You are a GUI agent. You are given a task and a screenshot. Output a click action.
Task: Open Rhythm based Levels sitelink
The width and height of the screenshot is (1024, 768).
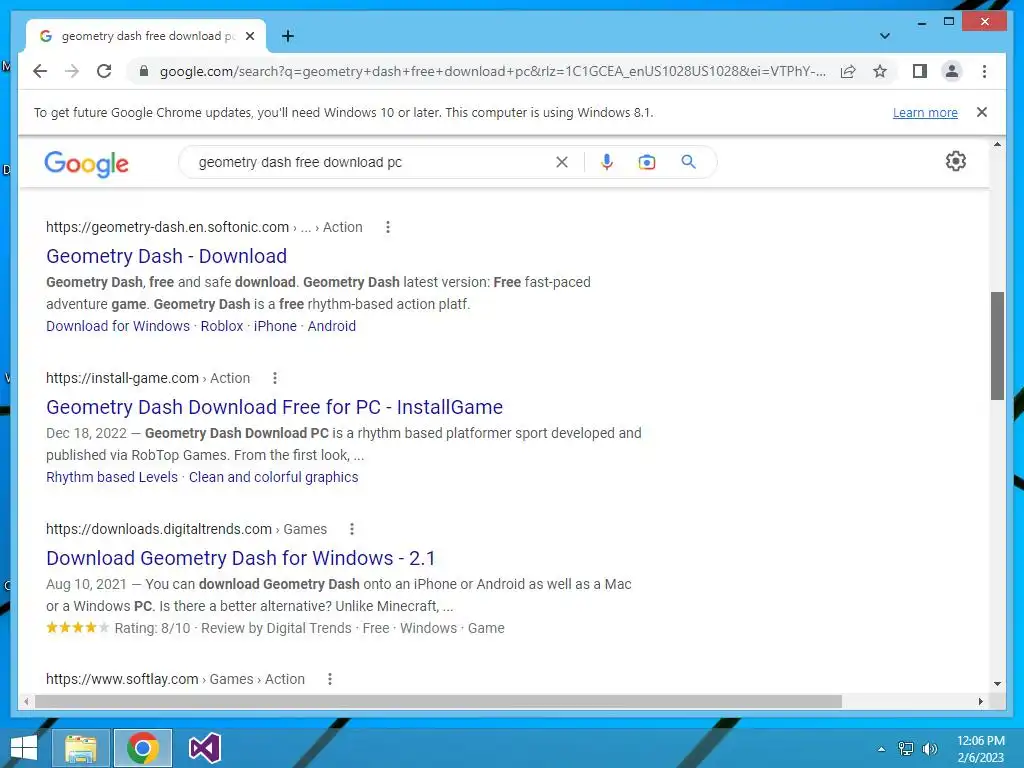click(112, 477)
